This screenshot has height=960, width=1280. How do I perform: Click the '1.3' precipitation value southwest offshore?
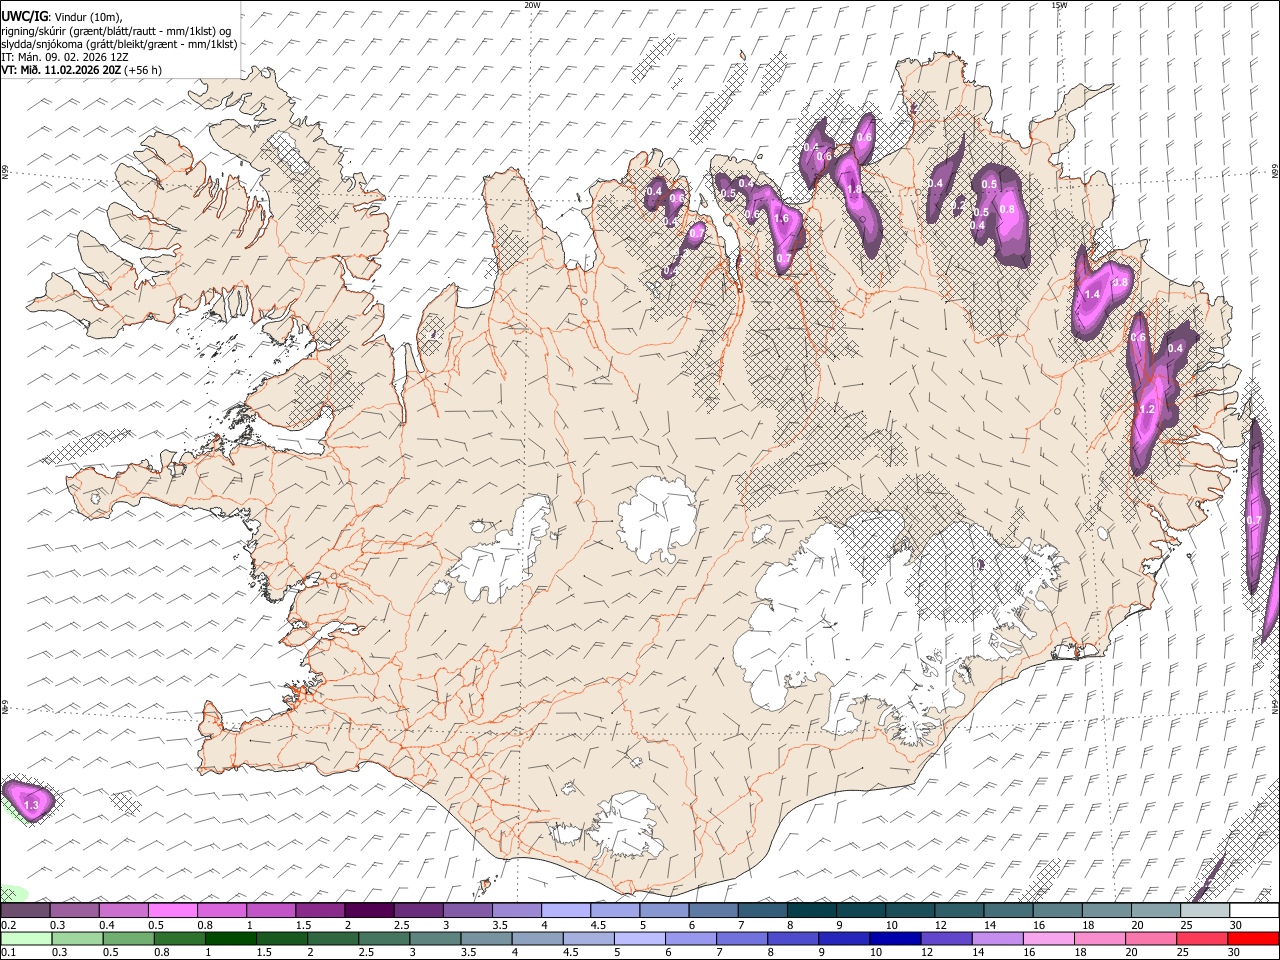tap(30, 804)
